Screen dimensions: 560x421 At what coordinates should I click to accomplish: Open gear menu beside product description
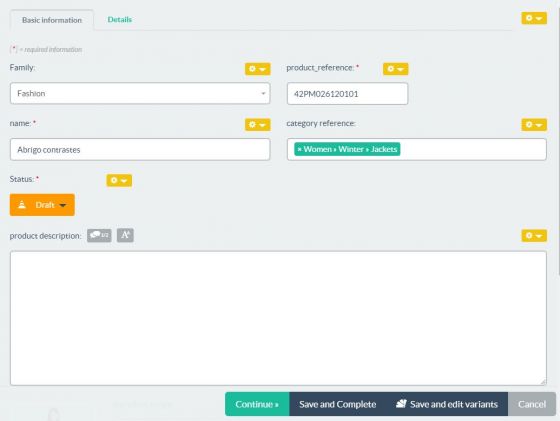pyautogui.click(x=534, y=236)
